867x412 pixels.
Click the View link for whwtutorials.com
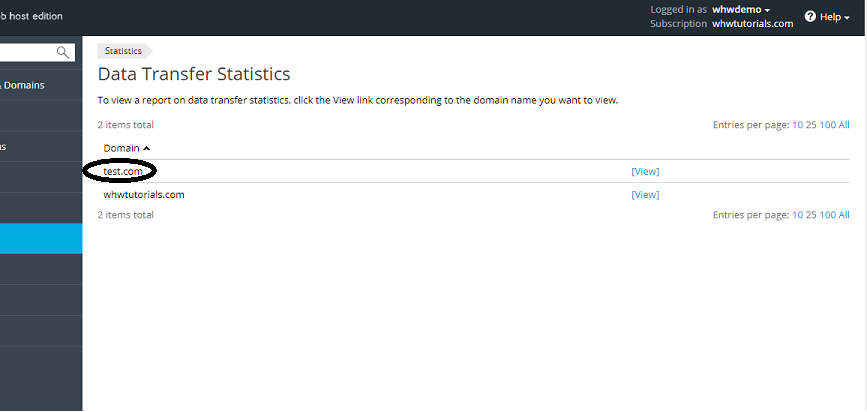click(x=645, y=195)
